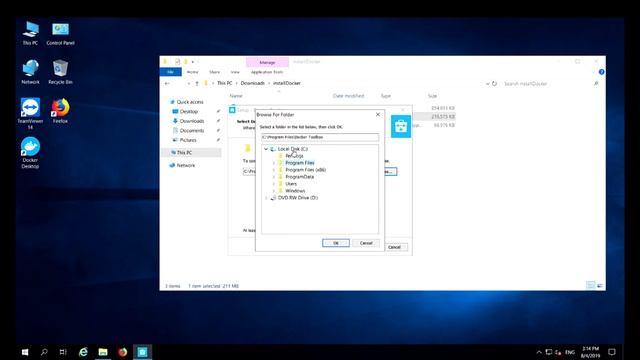This screenshot has width=640, height=360.
Task: Sort files by Type column
Action: (386, 96)
